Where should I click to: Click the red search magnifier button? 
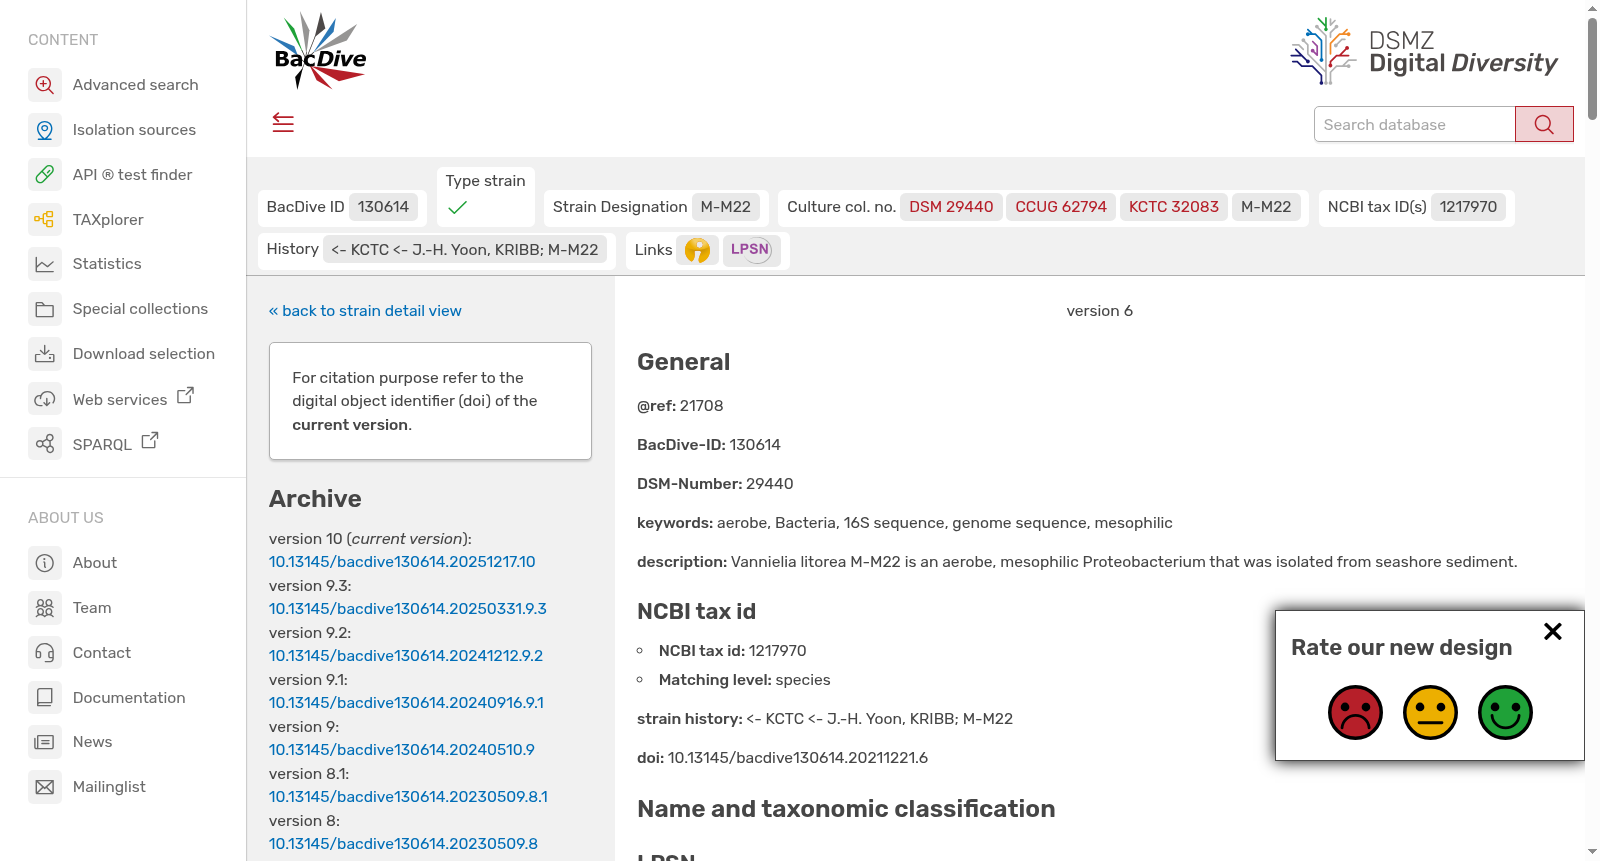pyautogui.click(x=1544, y=124)
